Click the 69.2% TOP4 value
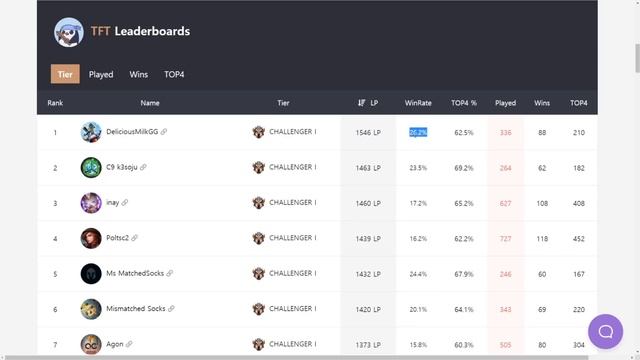This screenshot has height=360, width=640. pos(464,168)
